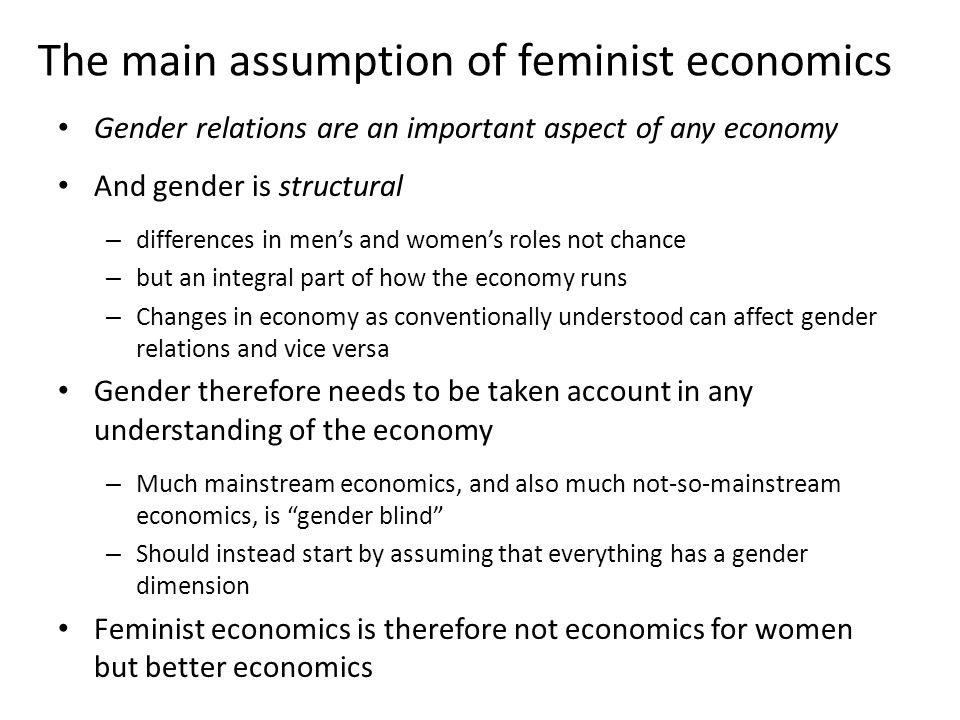Click the slide title about feminist economics
This screenshot has height=720, width=960.
(465, 61)
